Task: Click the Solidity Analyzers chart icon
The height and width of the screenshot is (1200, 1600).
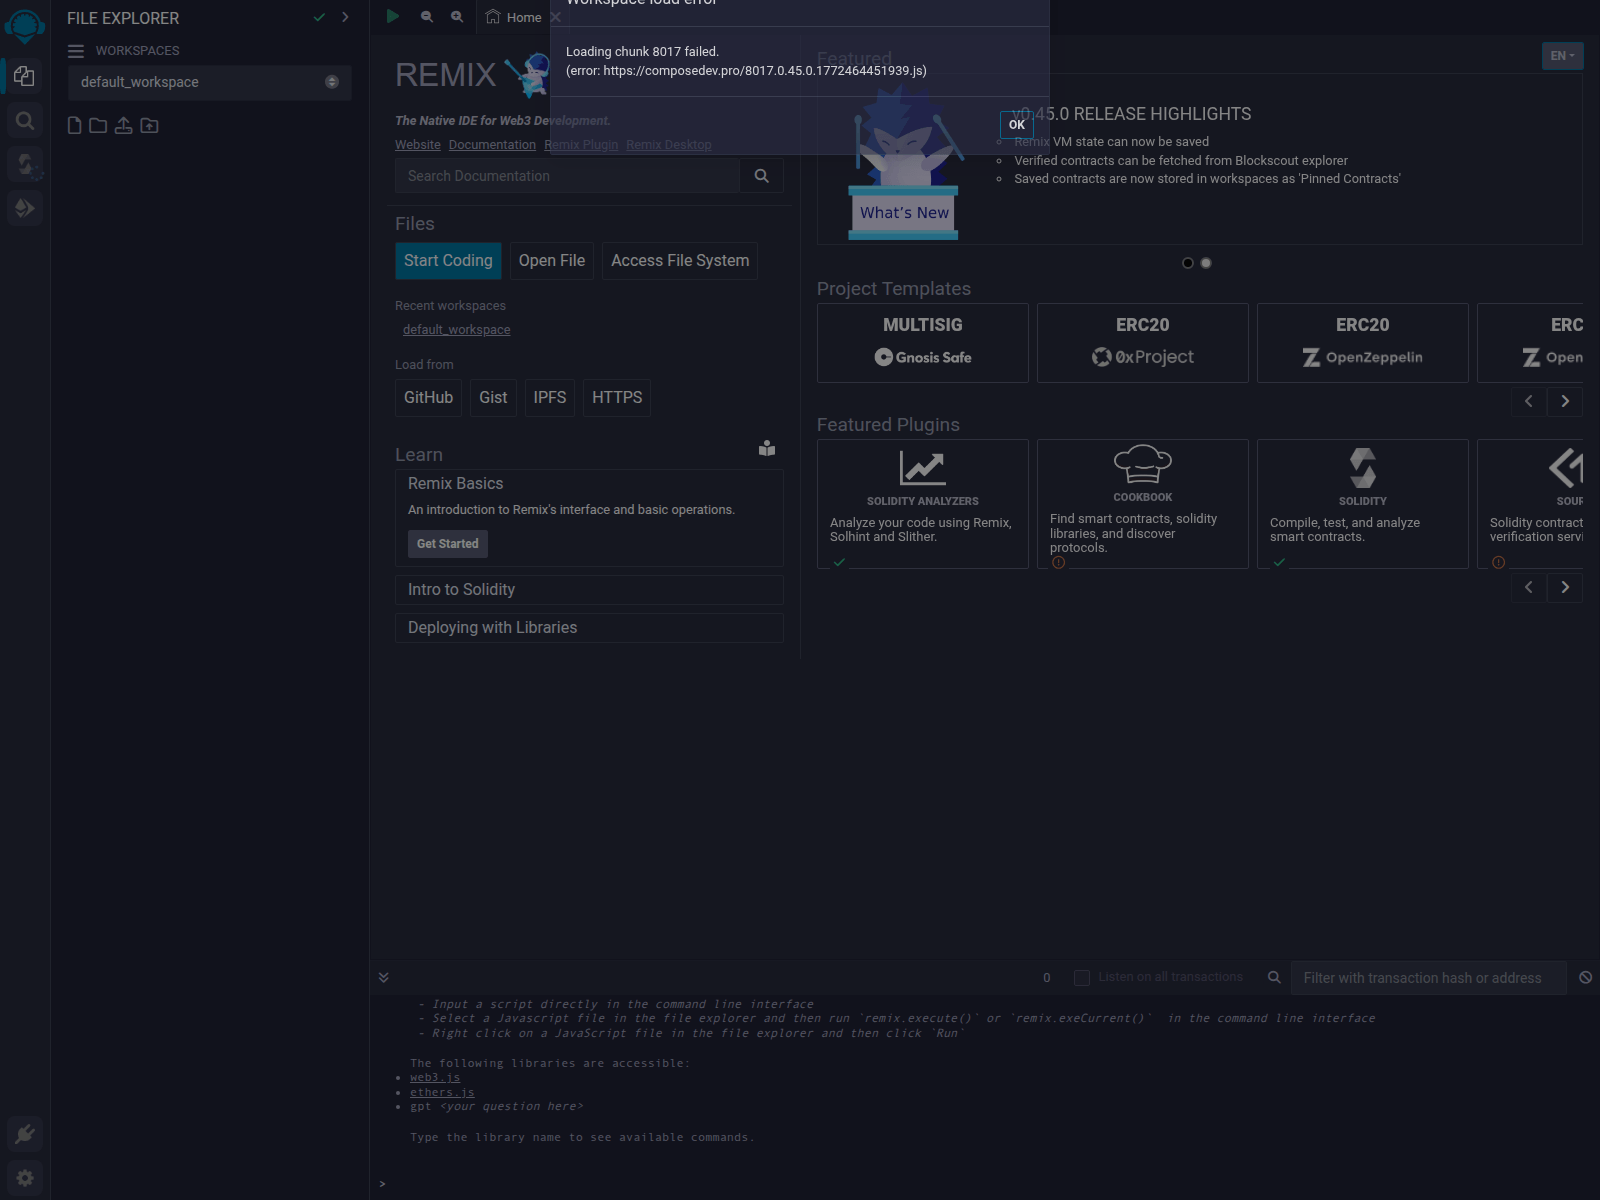Action: pos(922,467)
